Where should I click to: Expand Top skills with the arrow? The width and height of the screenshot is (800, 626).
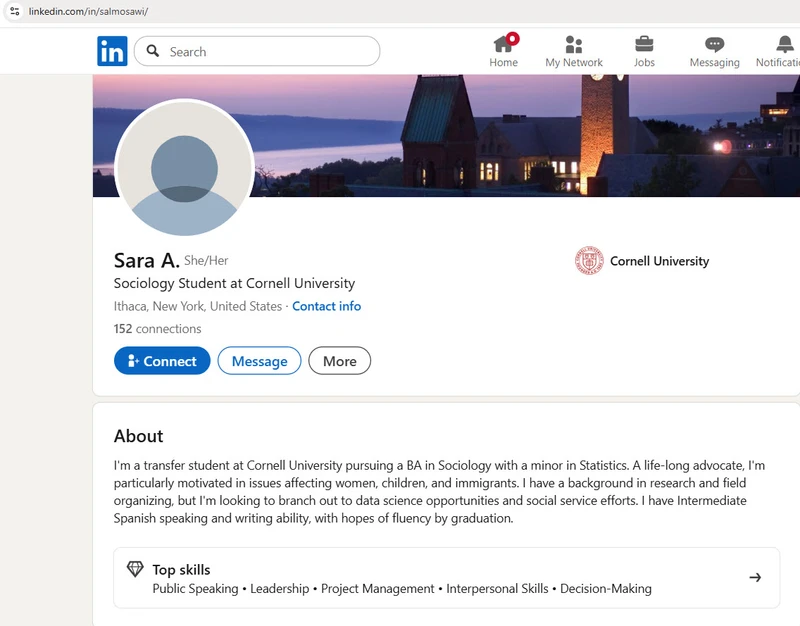755,577
